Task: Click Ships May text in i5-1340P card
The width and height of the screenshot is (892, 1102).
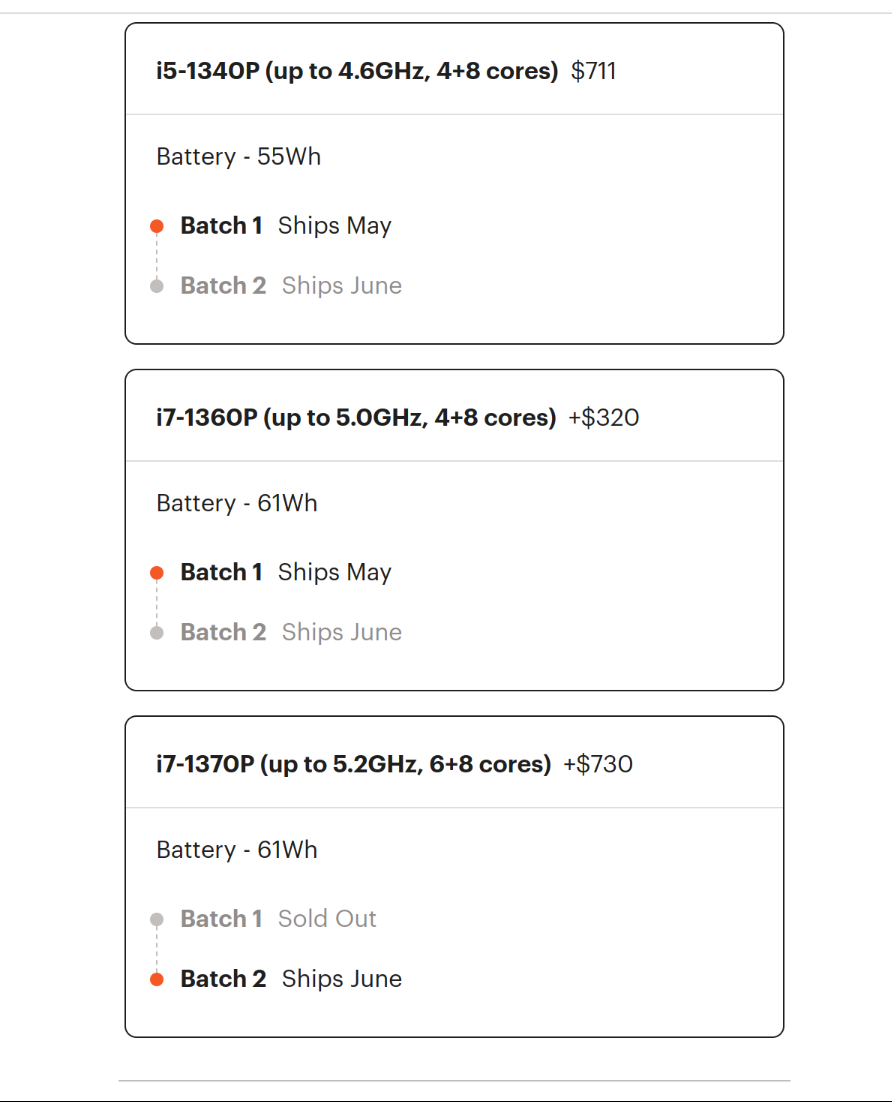Action: [335, 226]
